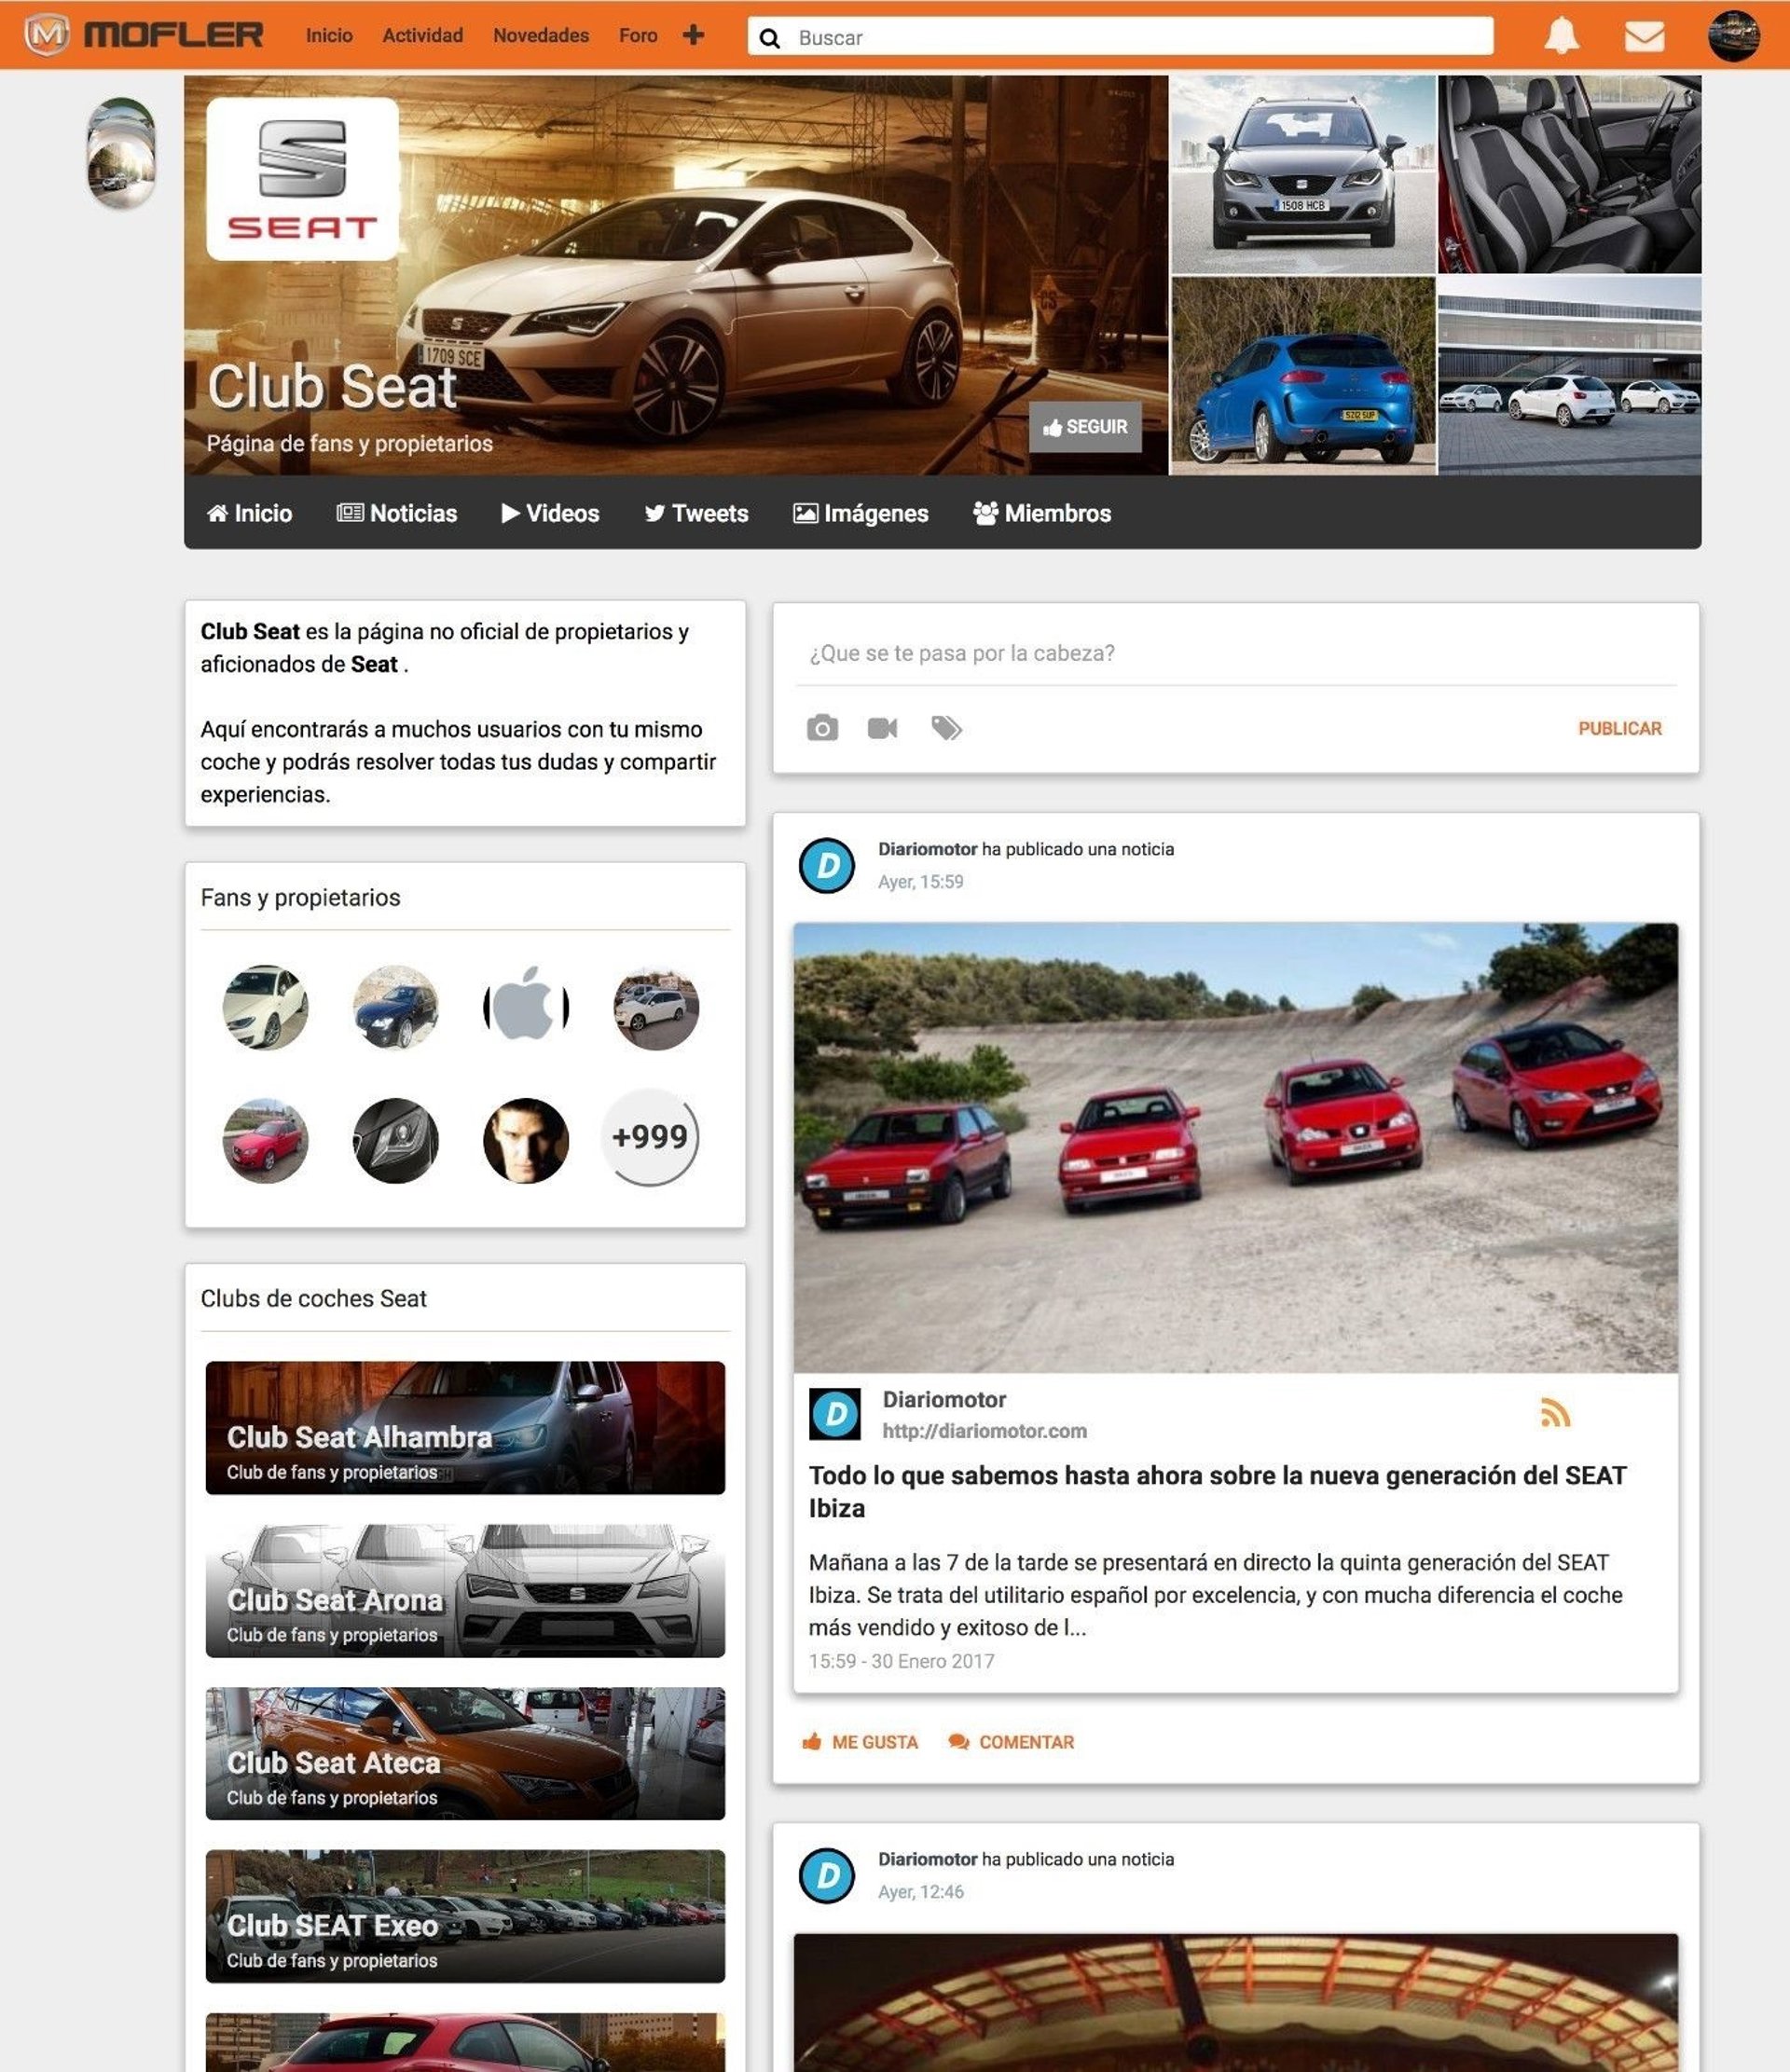Click the orange RSS feed icon
The image size is (1790, 2072).
pos(1554,1413)
